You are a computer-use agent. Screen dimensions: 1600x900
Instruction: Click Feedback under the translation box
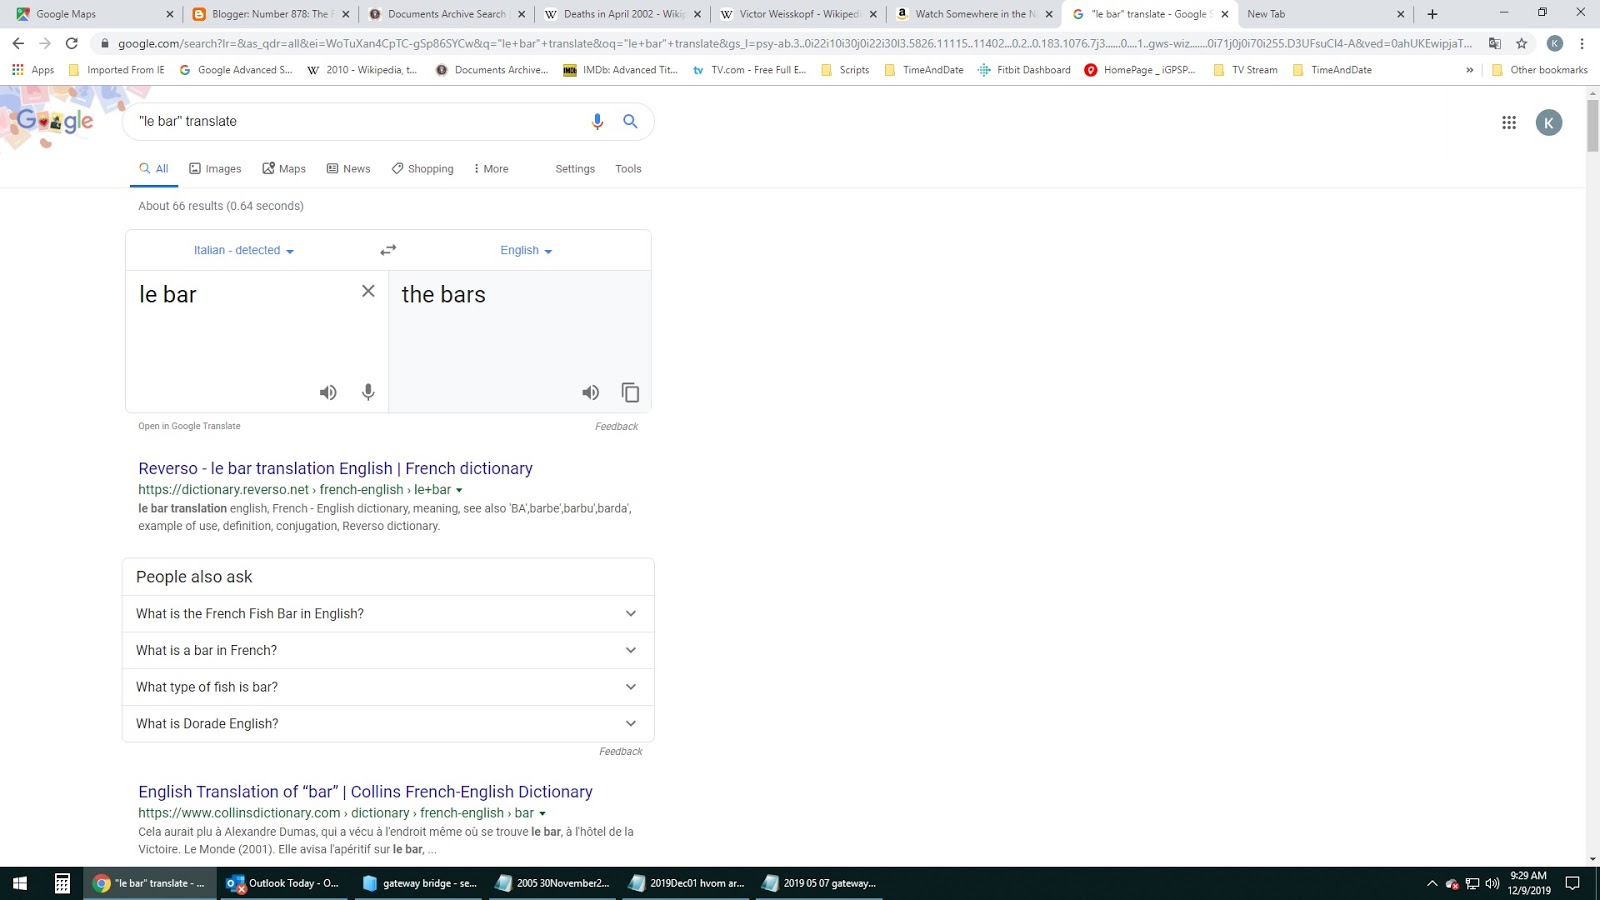coord(616,427)
